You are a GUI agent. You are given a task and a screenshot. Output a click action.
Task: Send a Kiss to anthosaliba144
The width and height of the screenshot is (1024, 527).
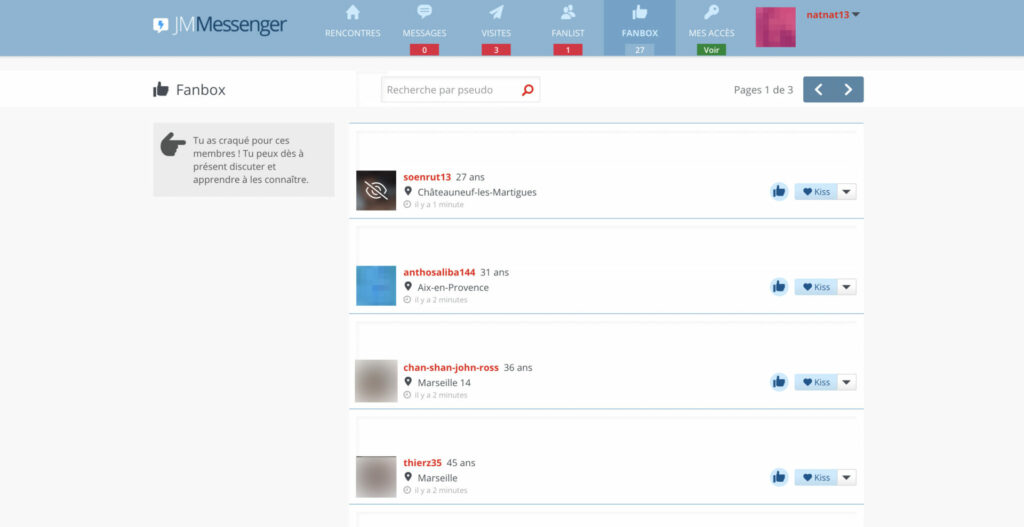click(x=816, y=287)
